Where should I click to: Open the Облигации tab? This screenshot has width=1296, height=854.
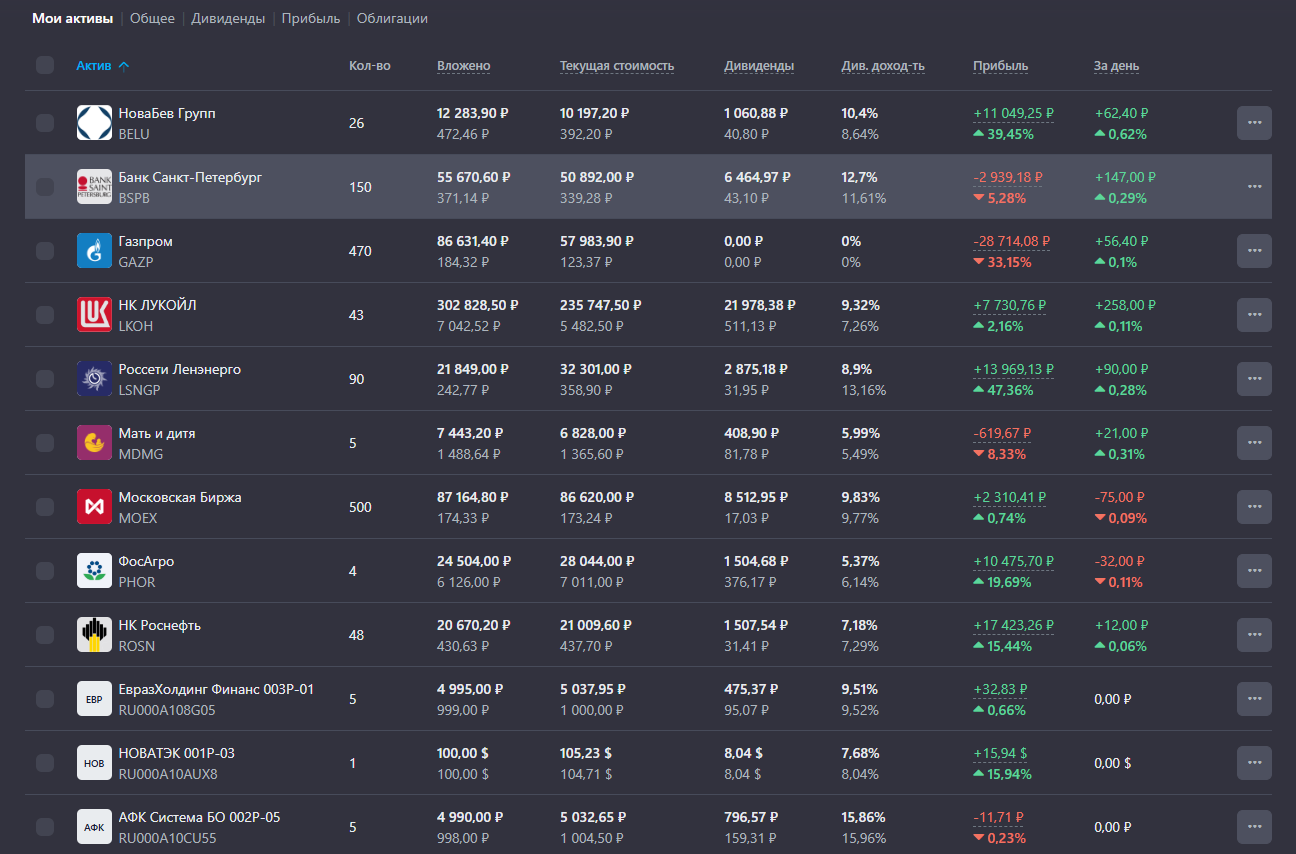pyautogui.click(x=392, y=19)
